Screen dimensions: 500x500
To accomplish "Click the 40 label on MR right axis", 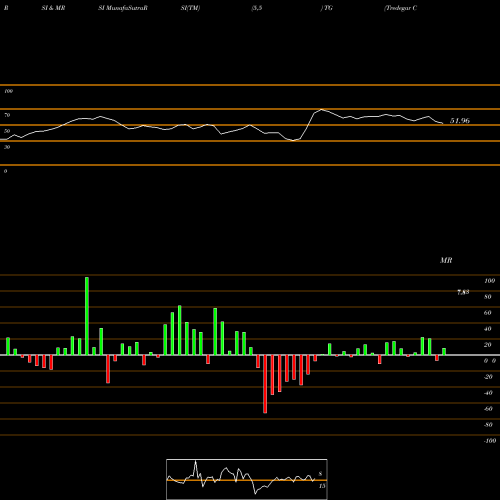I will [x=488, y=329].
